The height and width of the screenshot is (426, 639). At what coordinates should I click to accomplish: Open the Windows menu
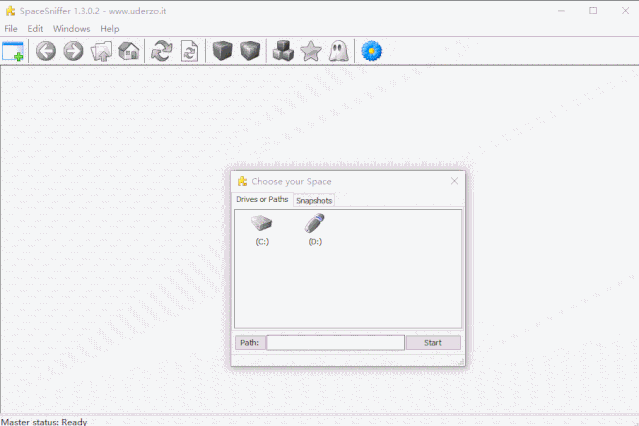tap(71, 29)
